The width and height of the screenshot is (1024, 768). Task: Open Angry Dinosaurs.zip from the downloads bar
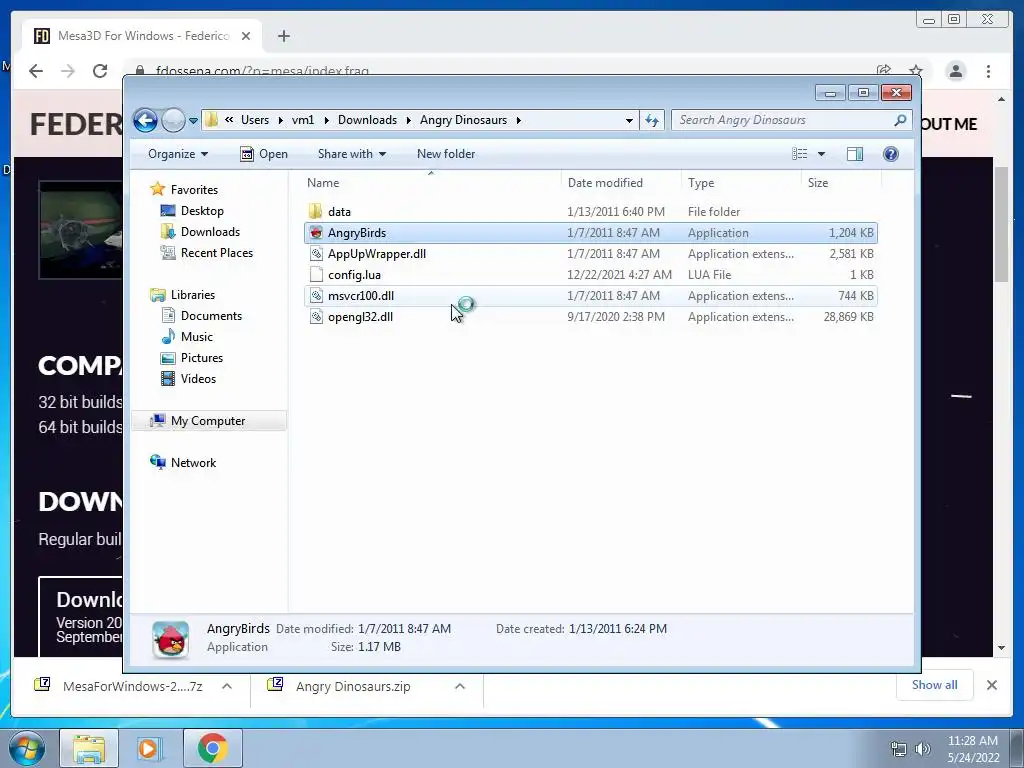click(353, 686)
